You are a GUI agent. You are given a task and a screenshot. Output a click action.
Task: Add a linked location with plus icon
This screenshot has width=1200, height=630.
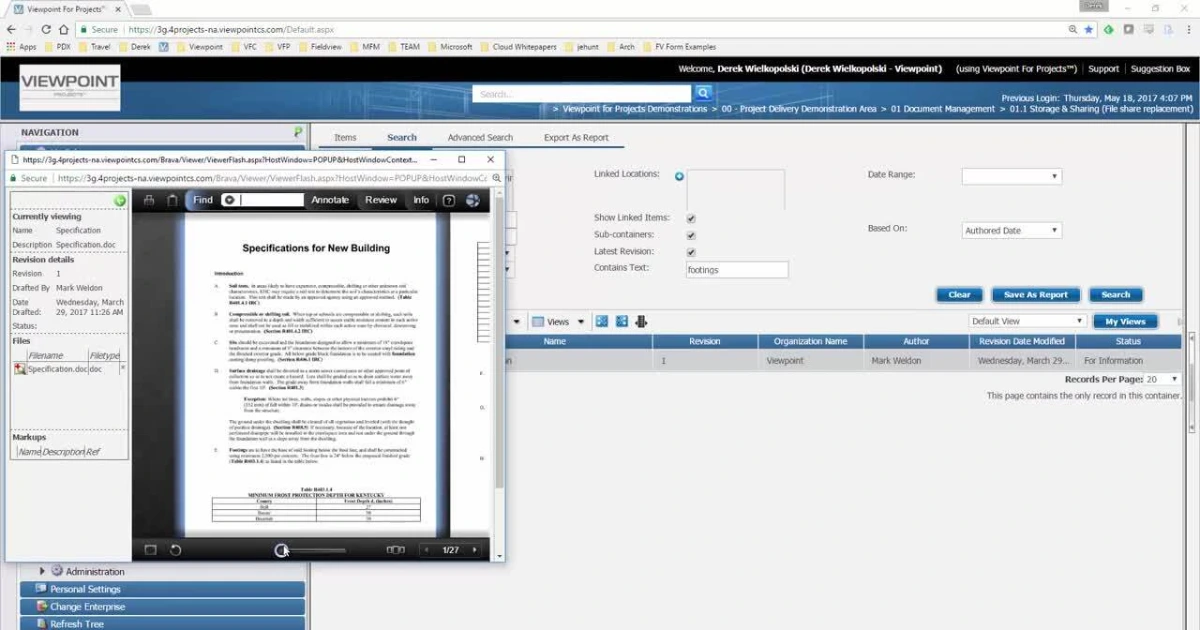pos(679,176)
